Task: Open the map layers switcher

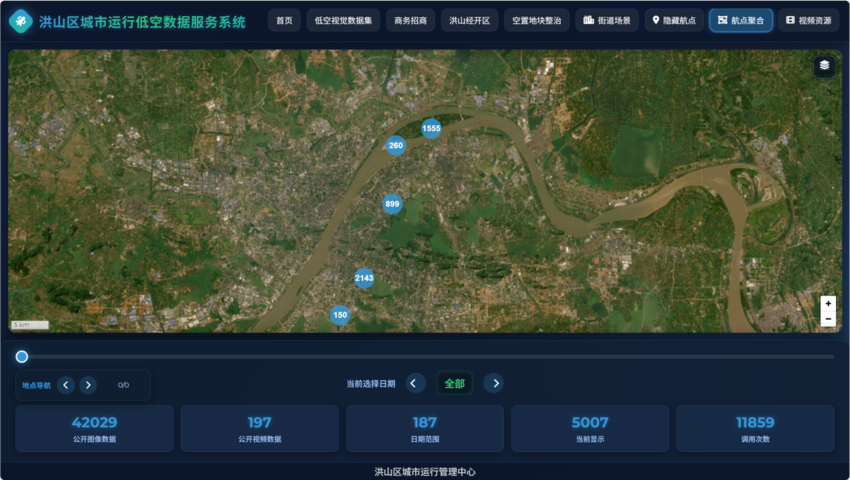Action: pos(824,66)
